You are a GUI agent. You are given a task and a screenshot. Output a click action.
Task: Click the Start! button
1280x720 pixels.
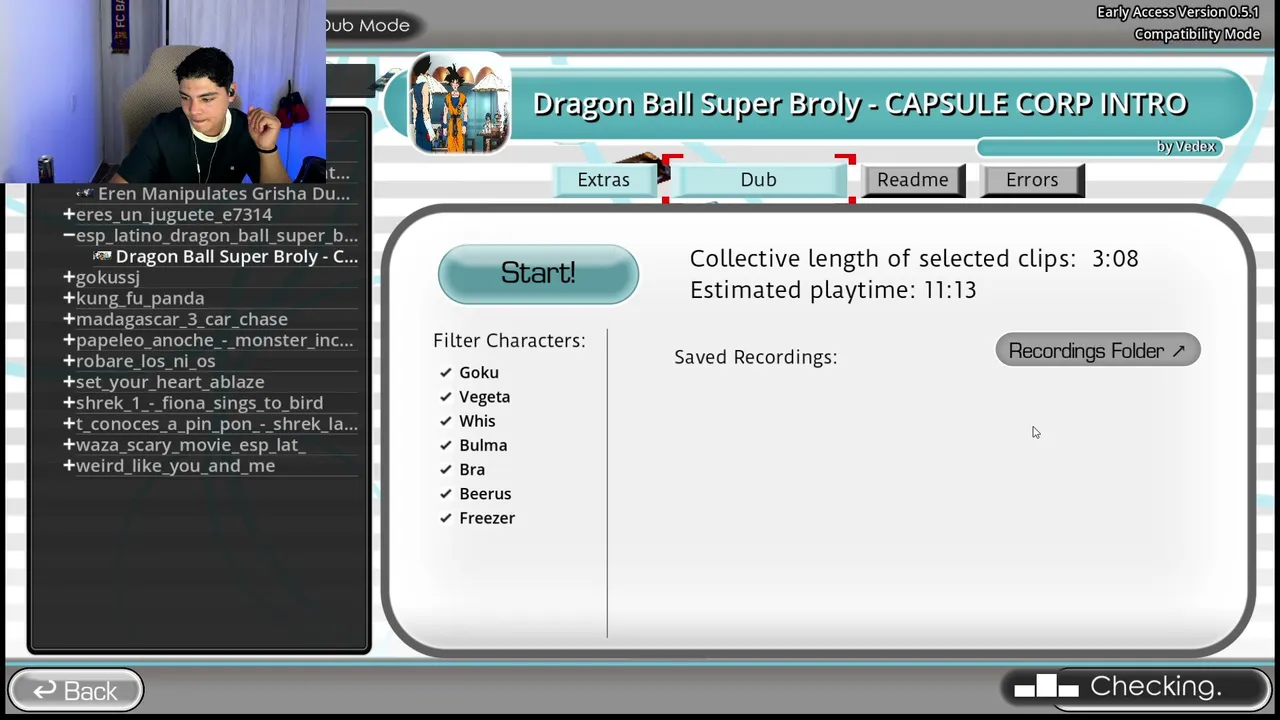(538, 274)
